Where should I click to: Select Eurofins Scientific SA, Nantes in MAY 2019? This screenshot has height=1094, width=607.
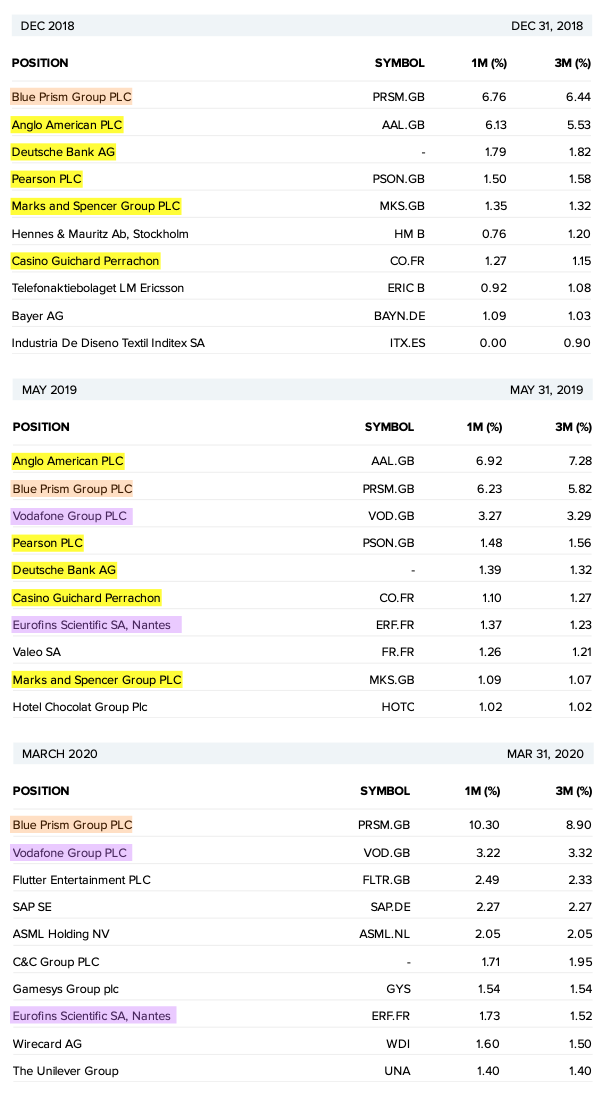coord(96,625)
